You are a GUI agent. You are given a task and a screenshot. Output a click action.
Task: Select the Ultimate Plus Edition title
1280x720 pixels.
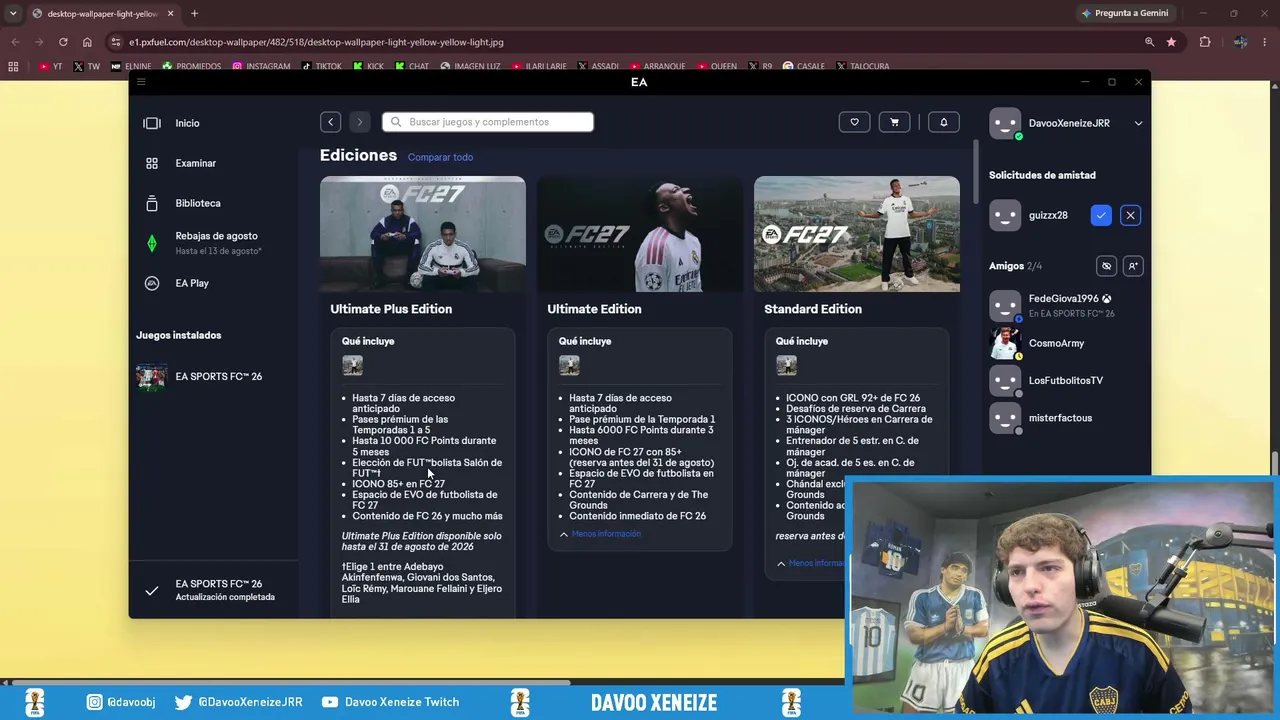click(x=391, y=309)
